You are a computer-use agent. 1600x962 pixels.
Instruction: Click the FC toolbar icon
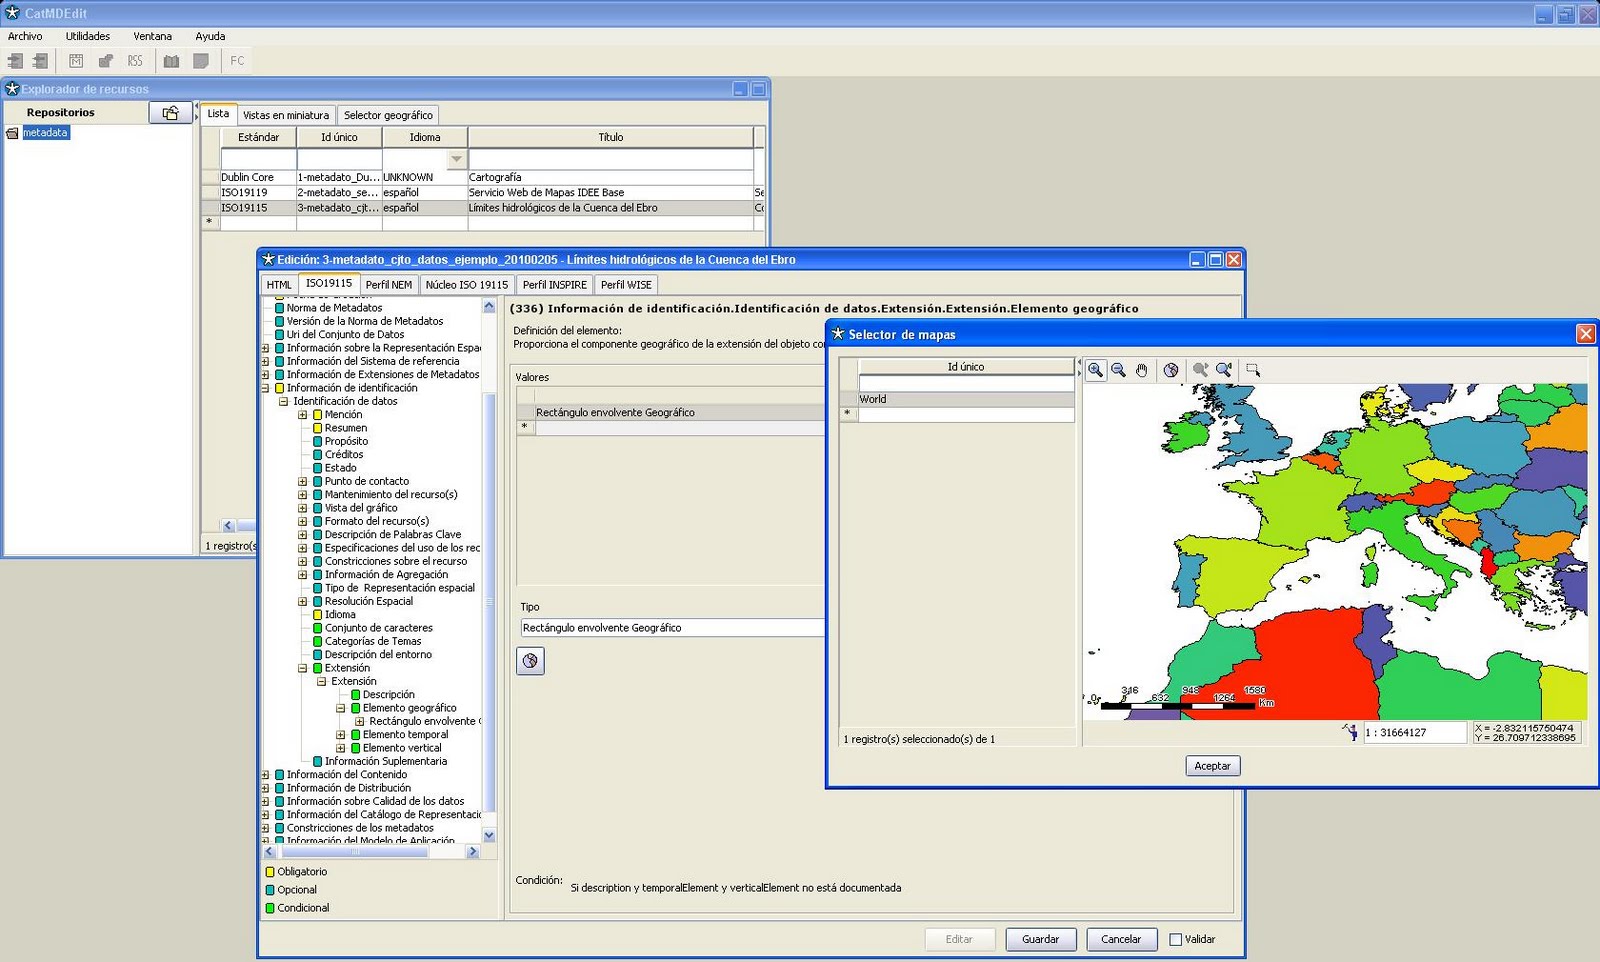tap(237, 61)
